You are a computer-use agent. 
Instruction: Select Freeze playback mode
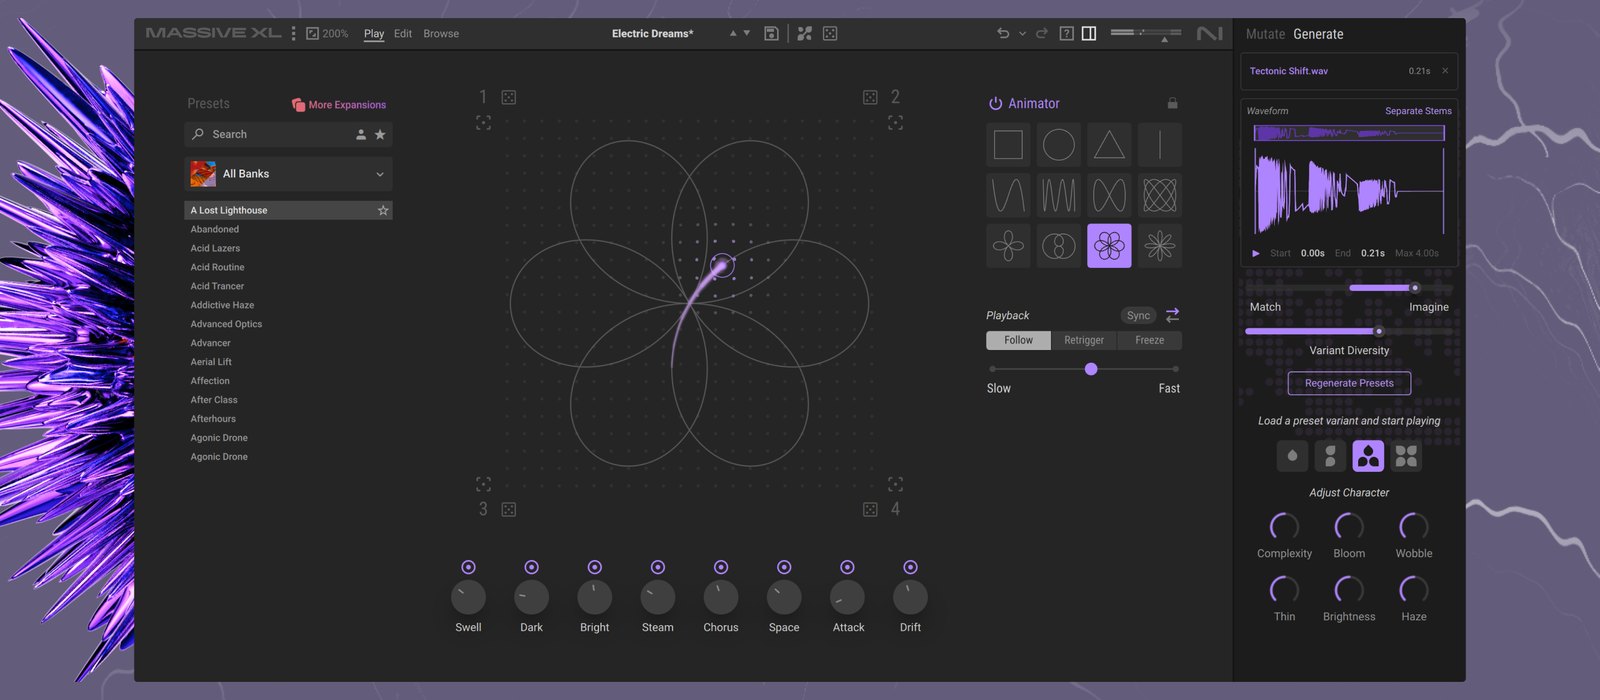[x=1150, y=340]
